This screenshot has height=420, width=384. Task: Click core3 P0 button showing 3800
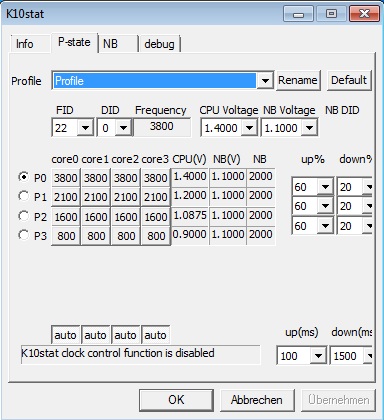[156, 178]
